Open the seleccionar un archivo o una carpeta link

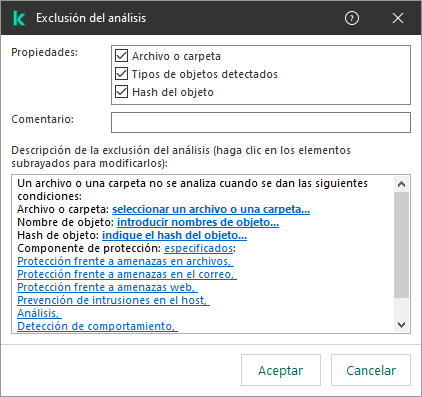tap(211, 209)
